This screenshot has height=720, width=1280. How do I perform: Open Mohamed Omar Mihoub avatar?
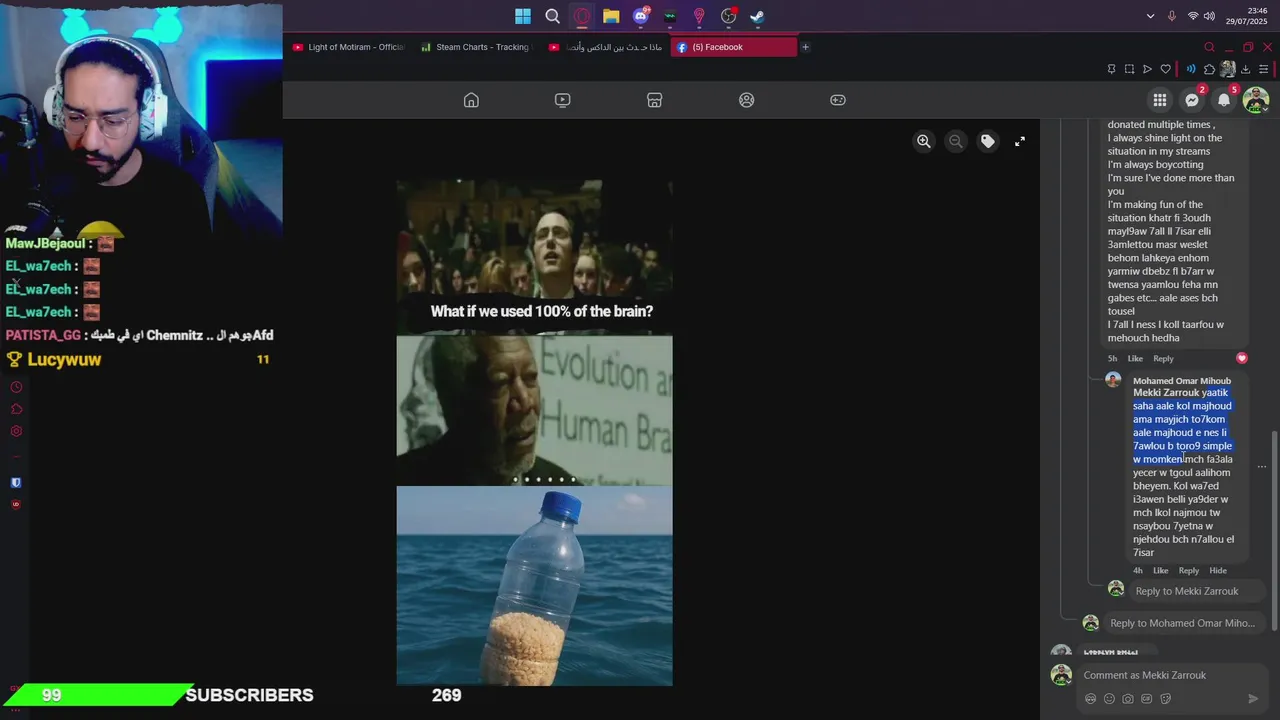pyautogui.click(x=1113, y=380)
